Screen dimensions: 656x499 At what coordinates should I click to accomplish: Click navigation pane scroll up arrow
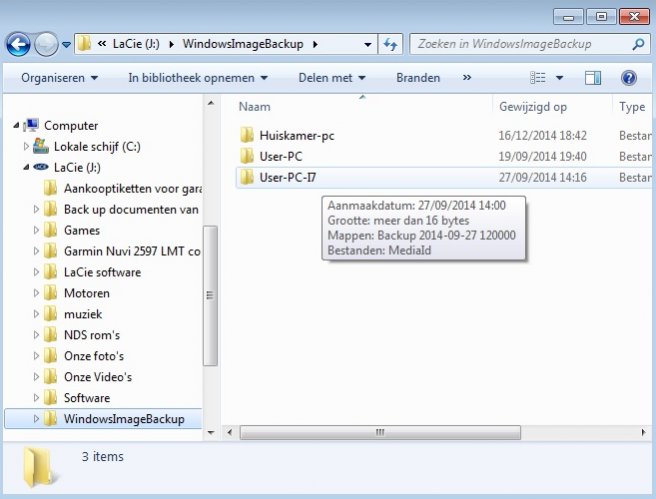pyautogui.click(x=211, y=103)
